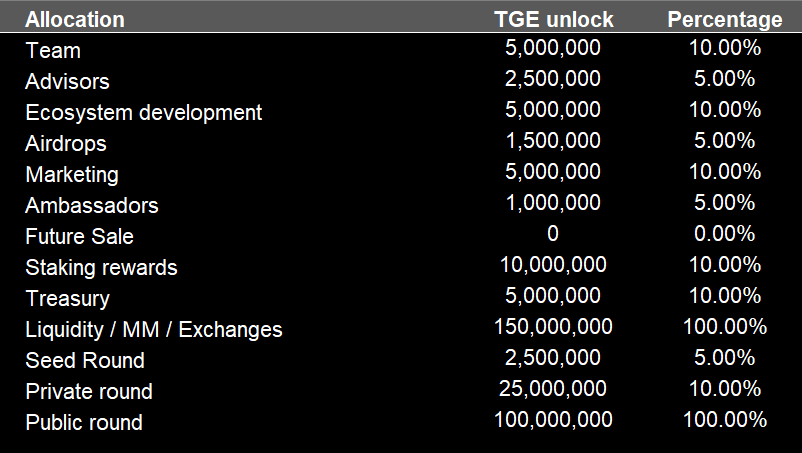The width and height of the screenshot is (802, 453).
Task: Click the 1,500,000 Airdrops unlock value
Action: [553, 141]
